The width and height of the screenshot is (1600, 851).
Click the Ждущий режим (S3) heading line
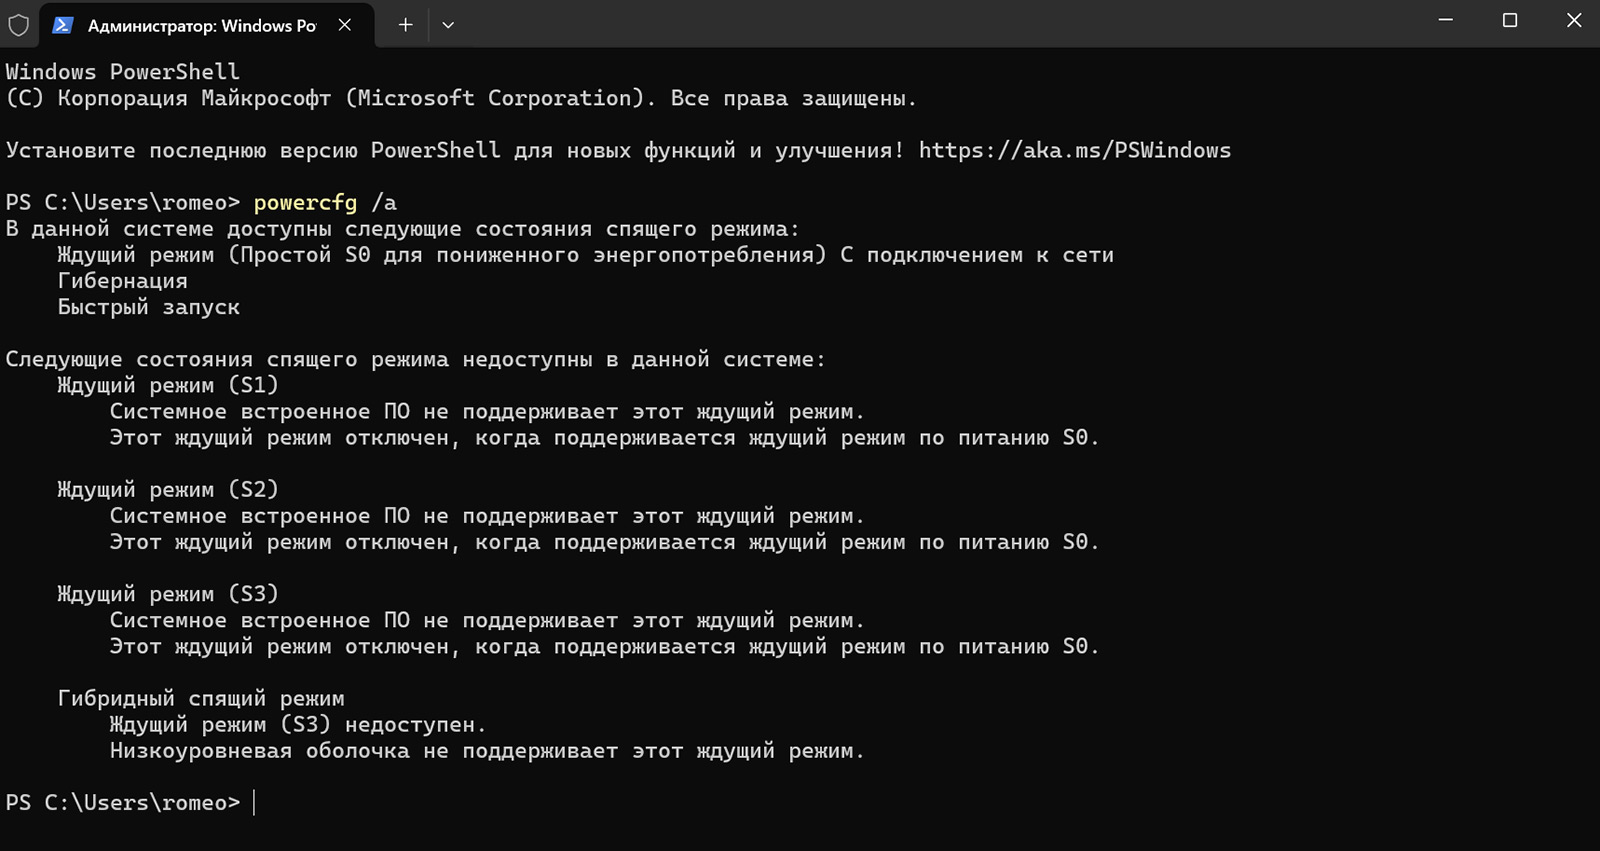tap(167, 594)
